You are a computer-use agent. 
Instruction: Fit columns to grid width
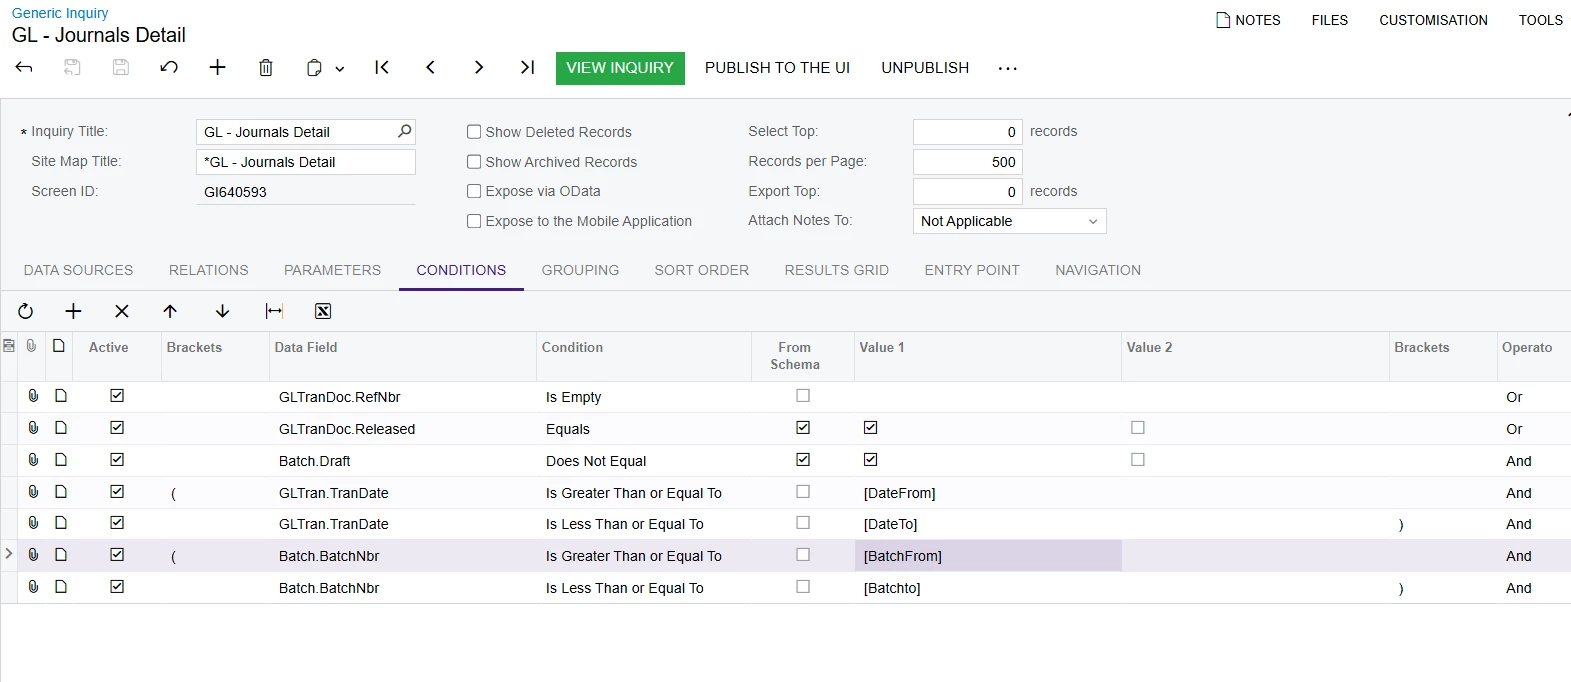click(x=274, y=312)
